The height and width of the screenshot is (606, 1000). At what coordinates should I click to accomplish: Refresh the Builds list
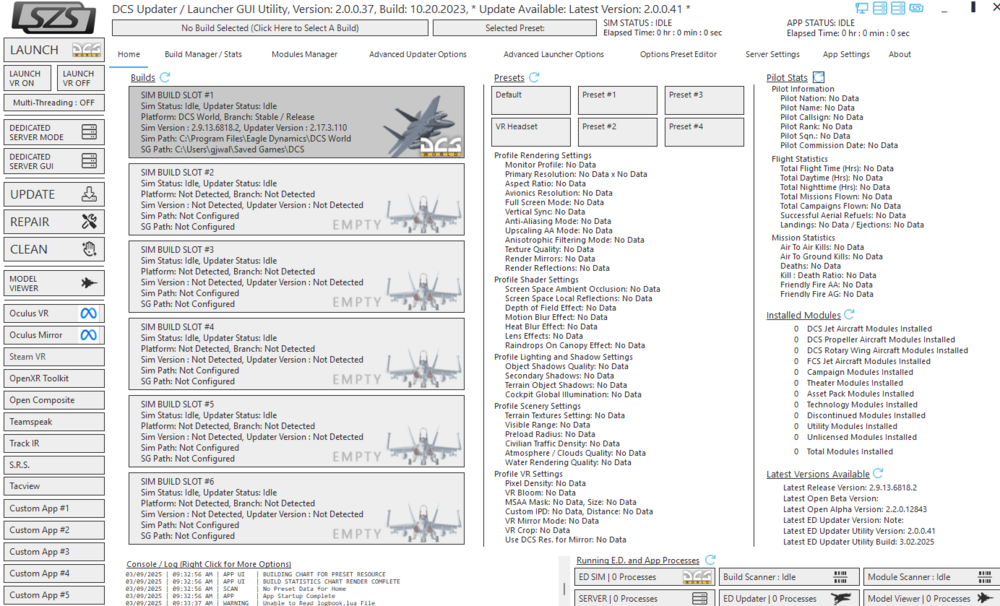click(165, 77)
